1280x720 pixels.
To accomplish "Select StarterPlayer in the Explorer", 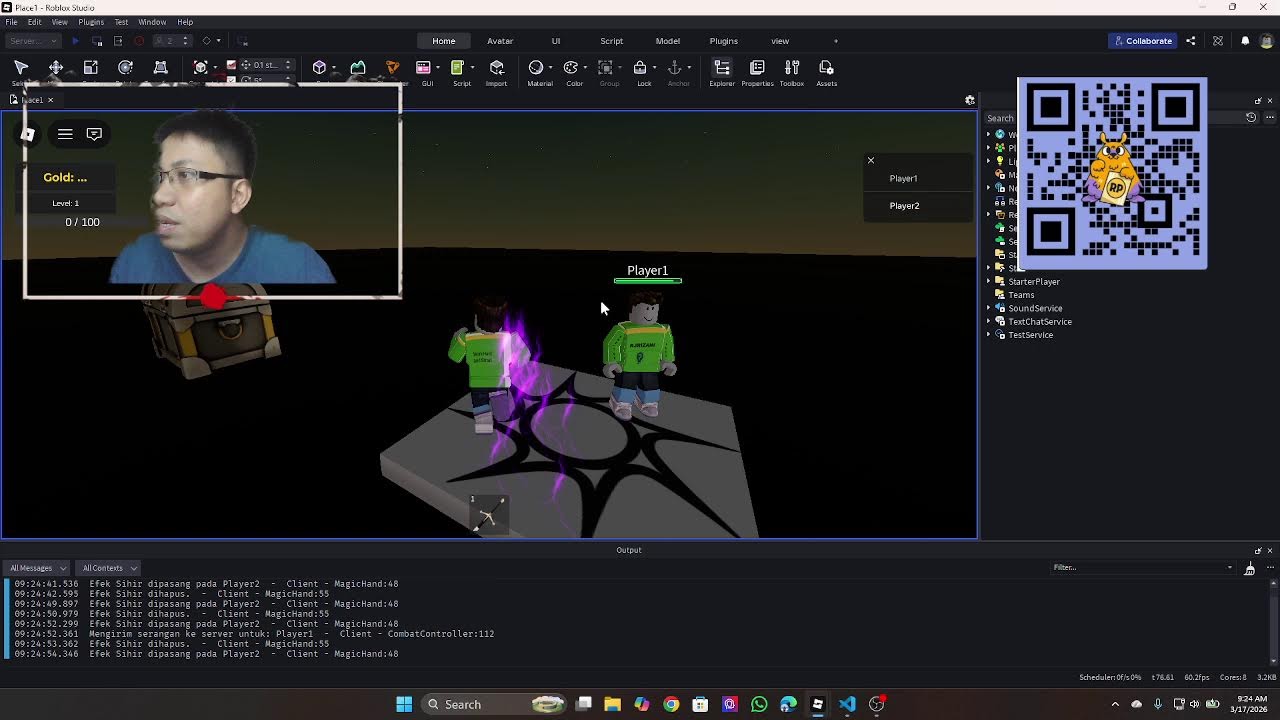I will pyautogui.click(x=1034, y=282).
